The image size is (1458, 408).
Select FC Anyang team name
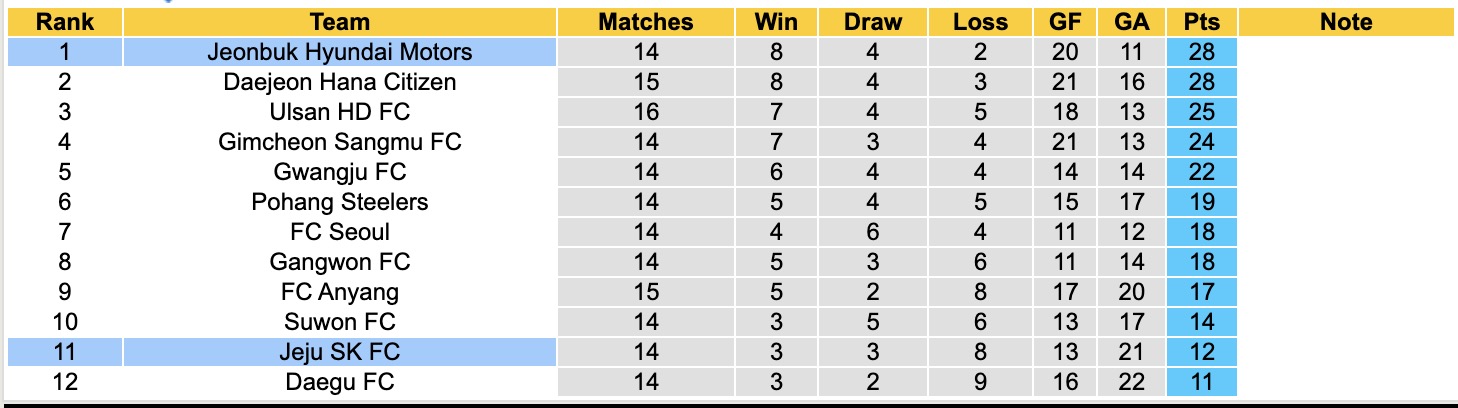pyautogui.click(x=340, y=292)
